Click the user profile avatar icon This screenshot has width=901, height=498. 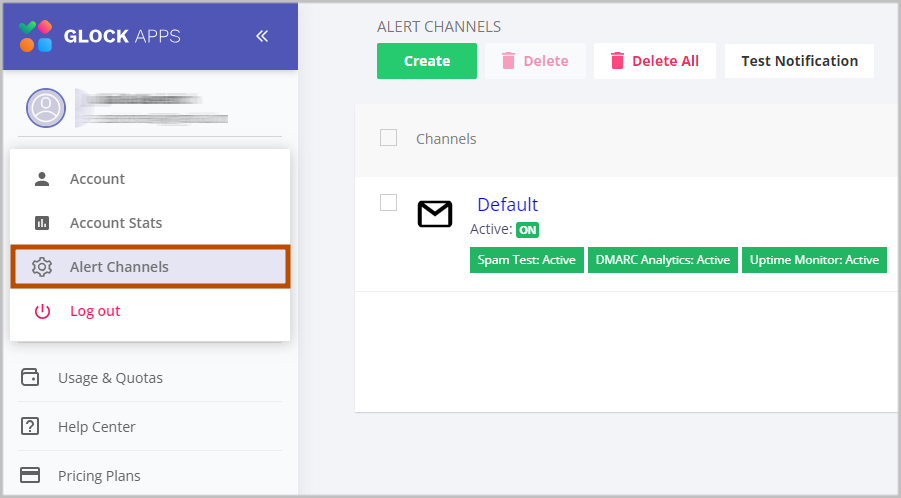coord(46,107)
